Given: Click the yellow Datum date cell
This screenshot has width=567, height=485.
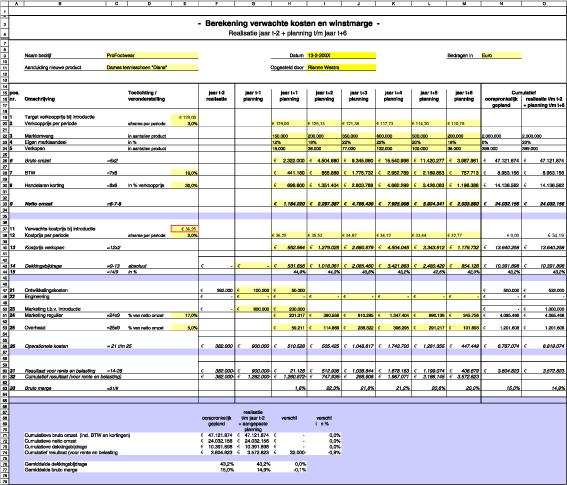Looking at the screenshot, I should pyautogui.click(x=341, y=55).
